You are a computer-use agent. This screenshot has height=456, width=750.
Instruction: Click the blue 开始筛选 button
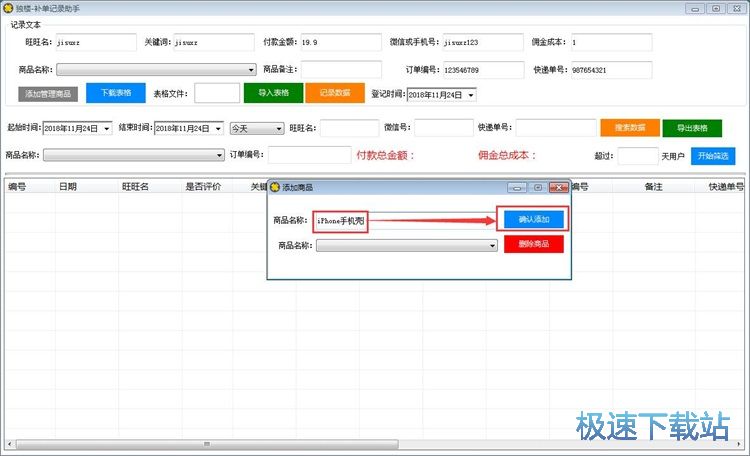point(713,156)
